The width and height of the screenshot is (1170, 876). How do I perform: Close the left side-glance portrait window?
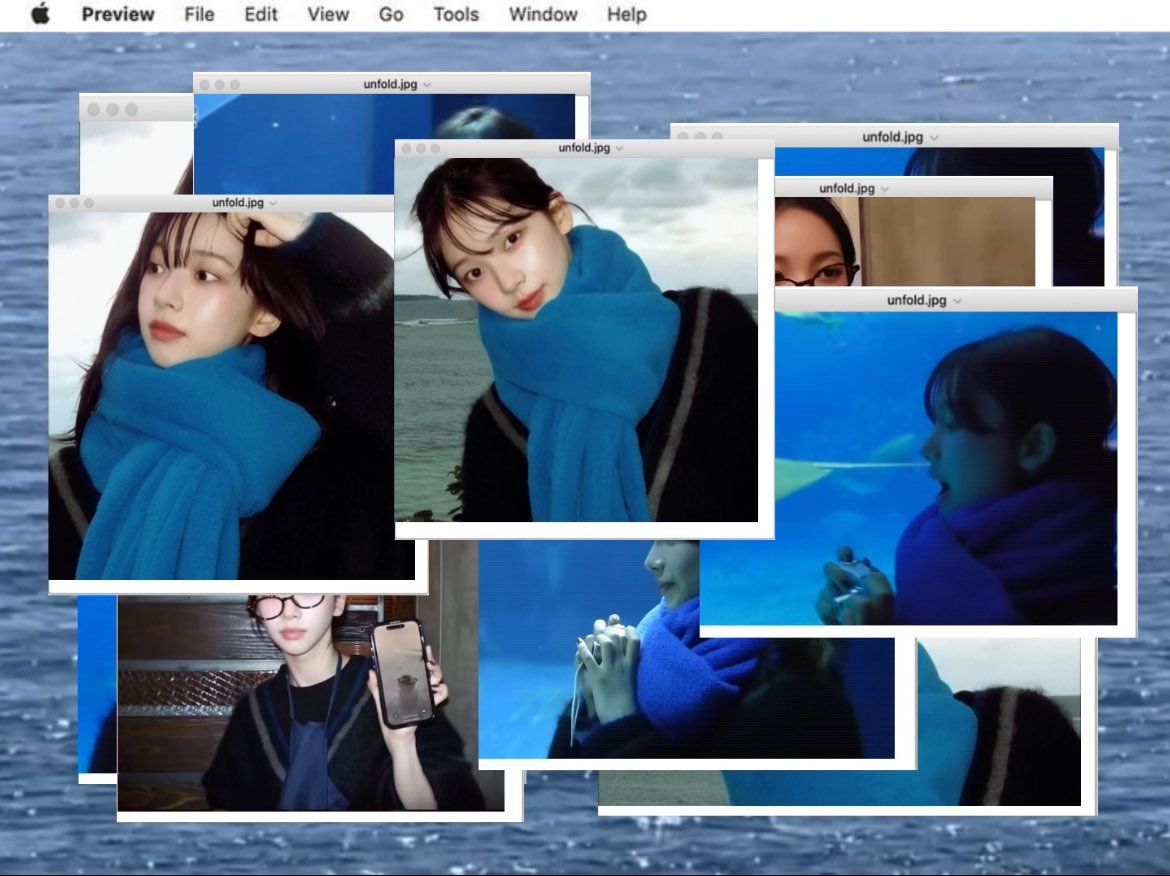point(60,203)
